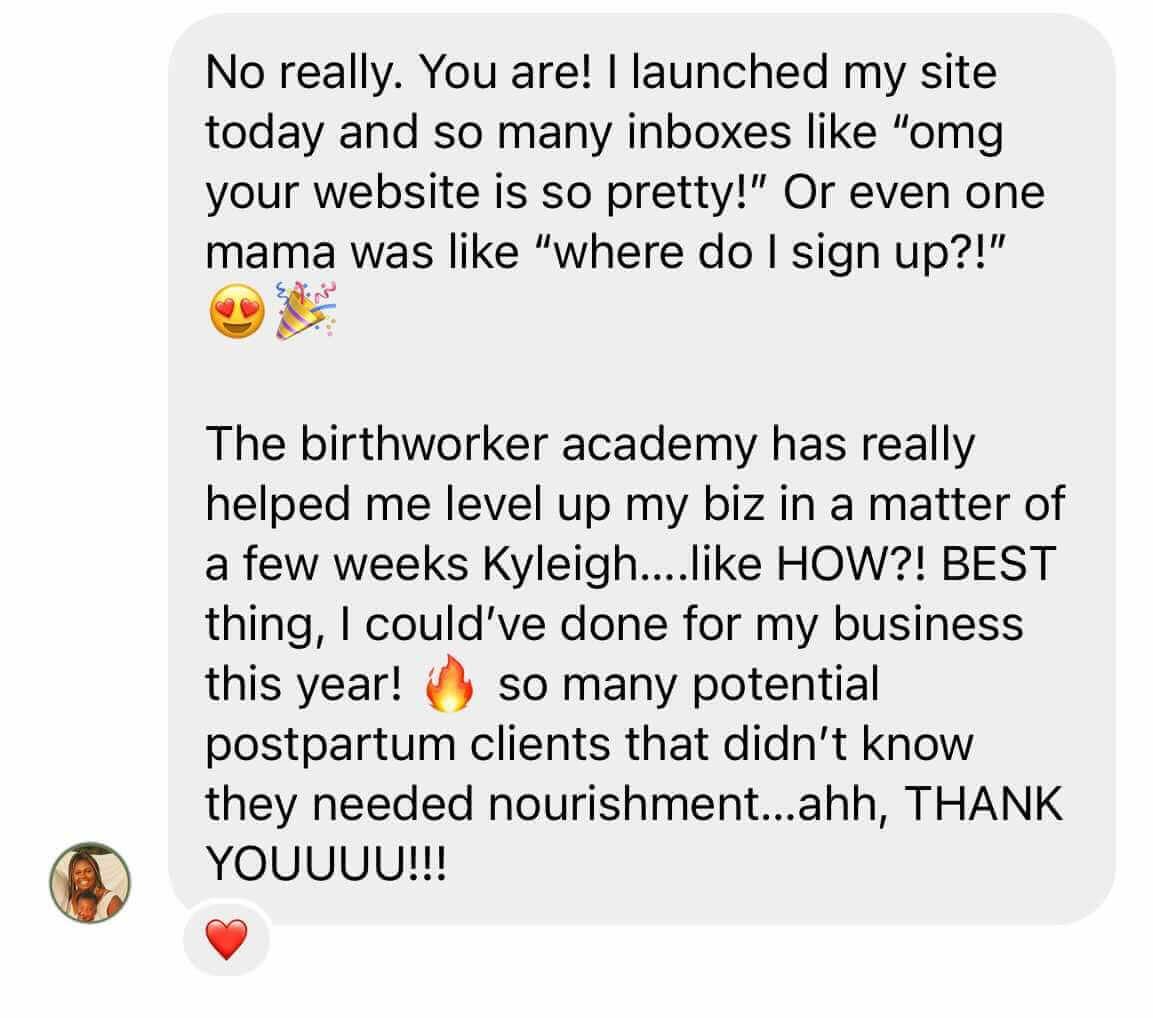Click the word "nourishment" in last paragraph
Screen dimensions: 1153x1018
[x=626, y=803]
